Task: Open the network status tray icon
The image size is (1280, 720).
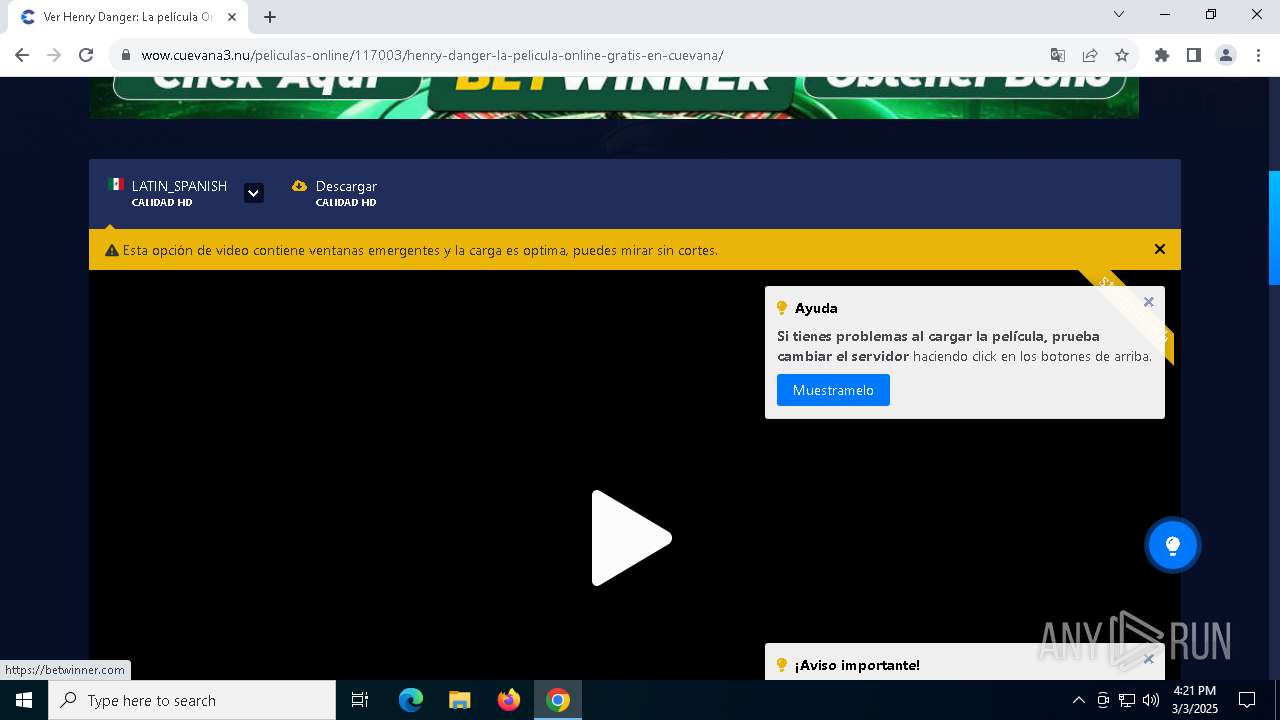Action: [1127, 700]
